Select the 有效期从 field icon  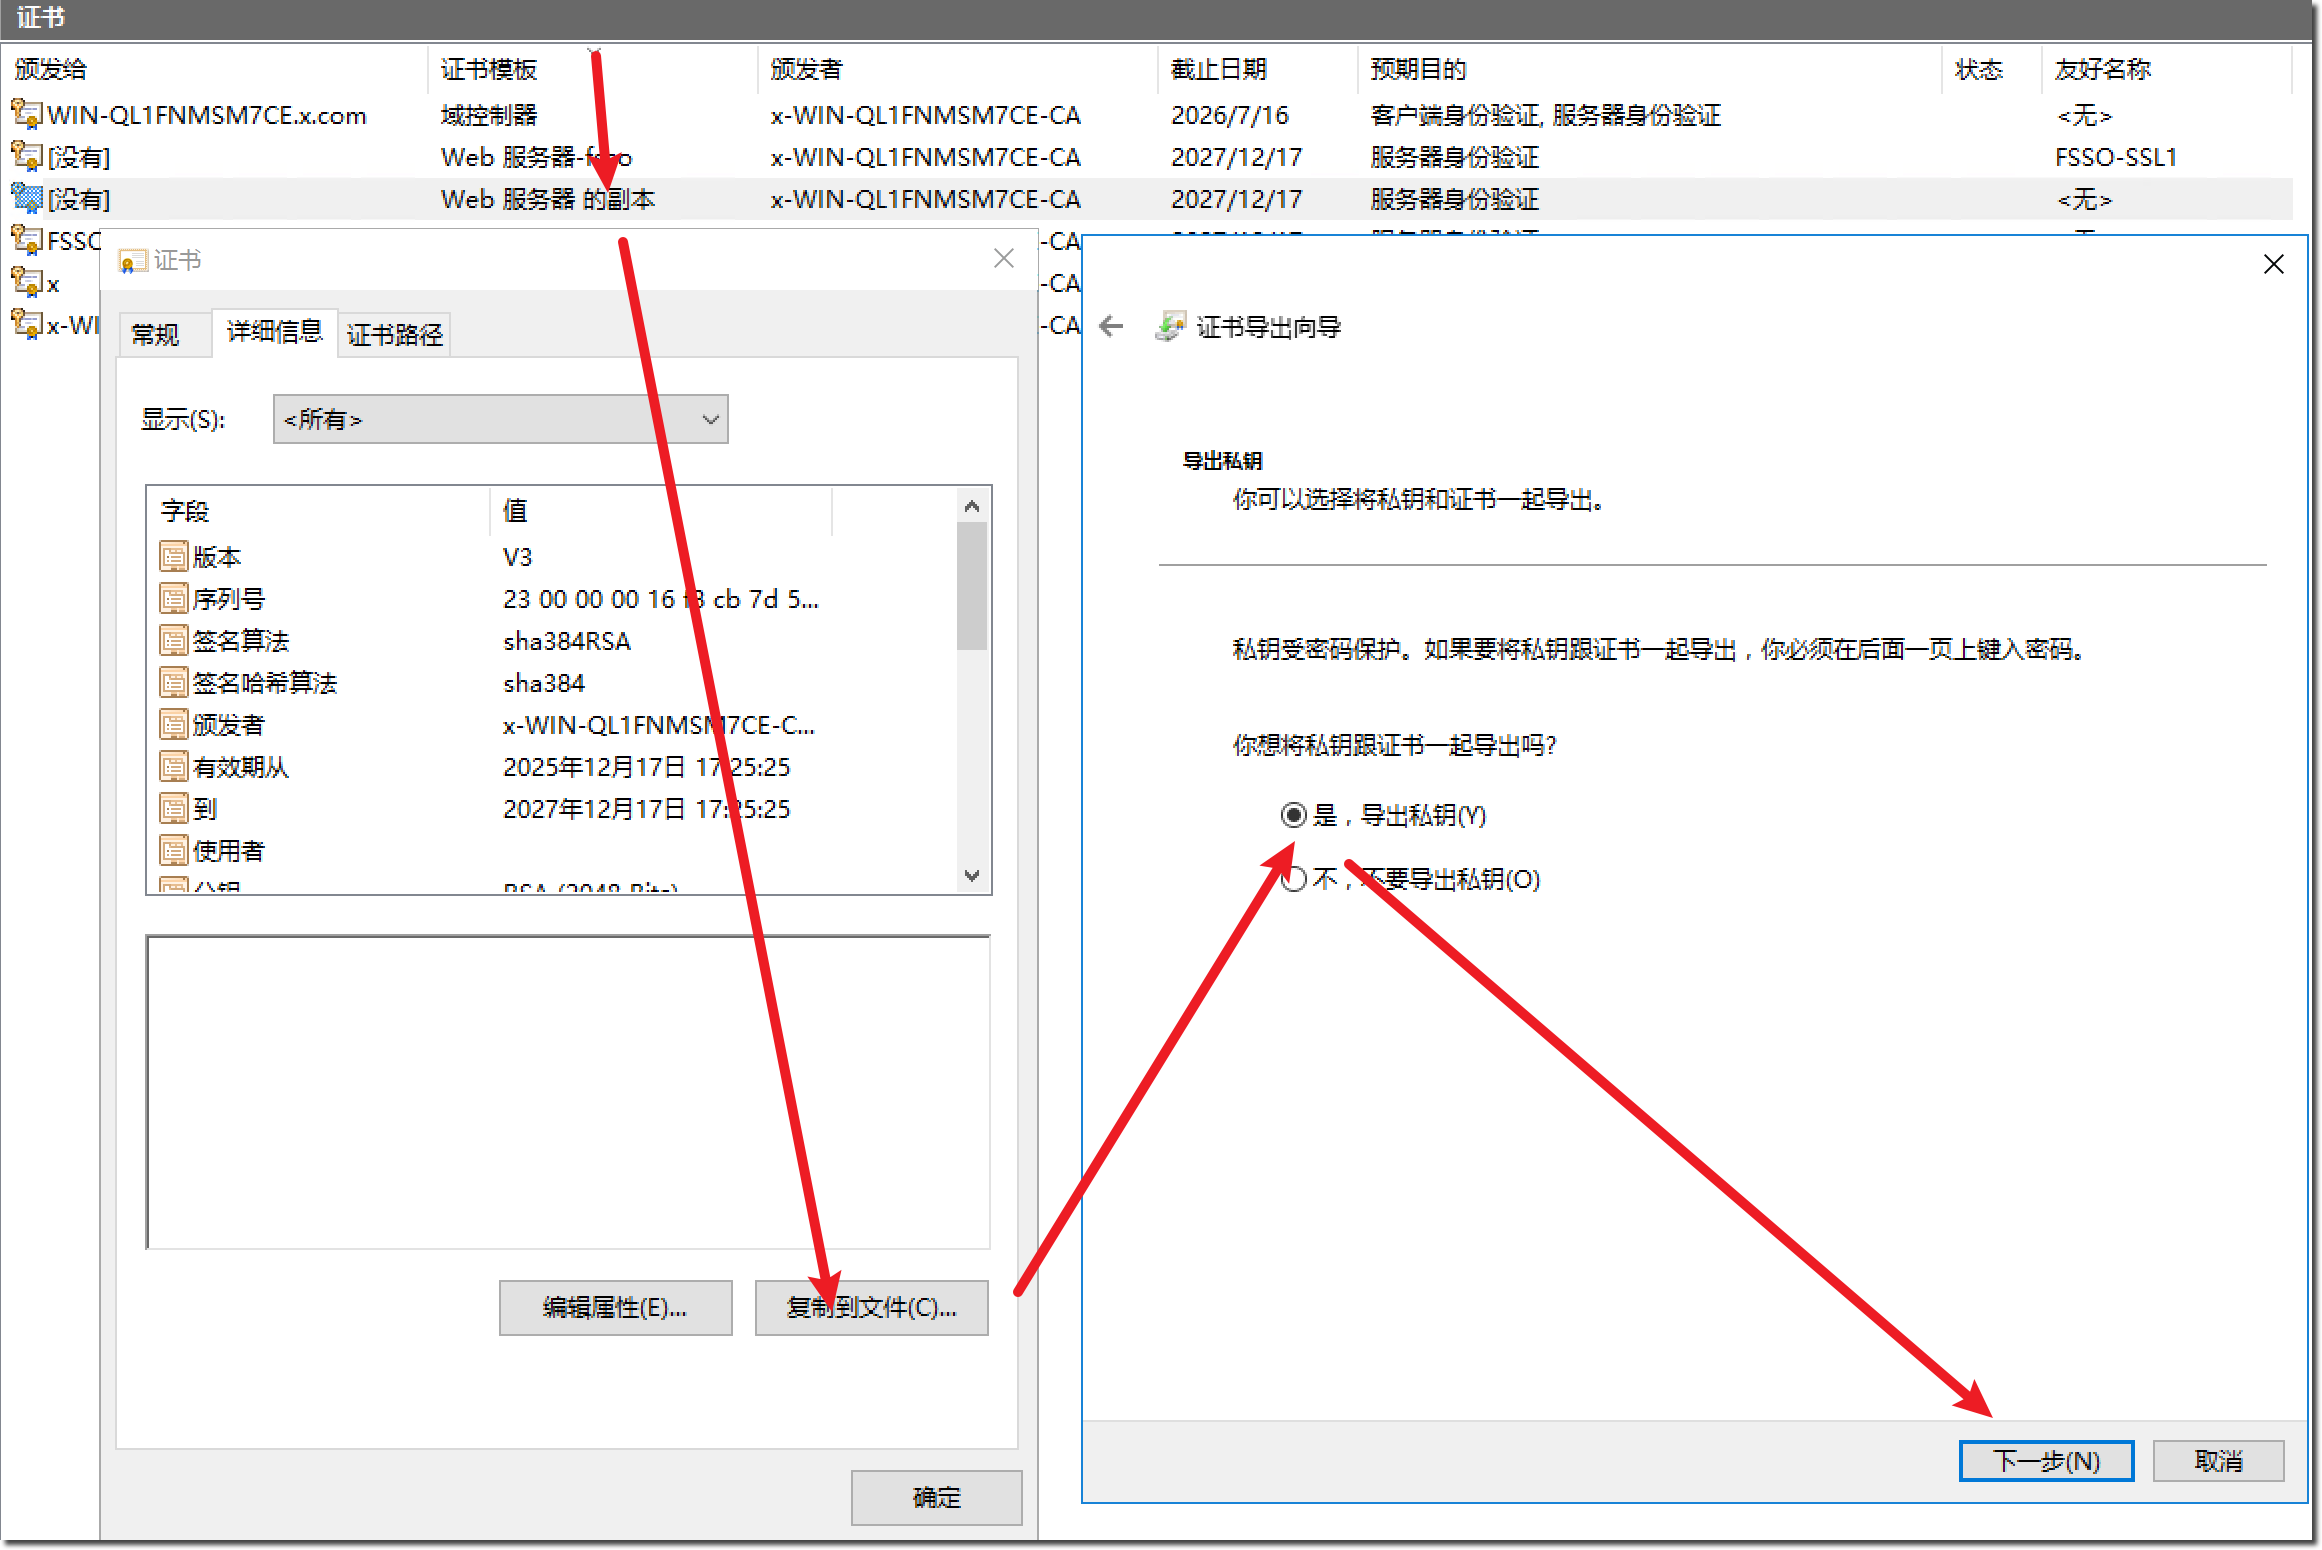174,766
